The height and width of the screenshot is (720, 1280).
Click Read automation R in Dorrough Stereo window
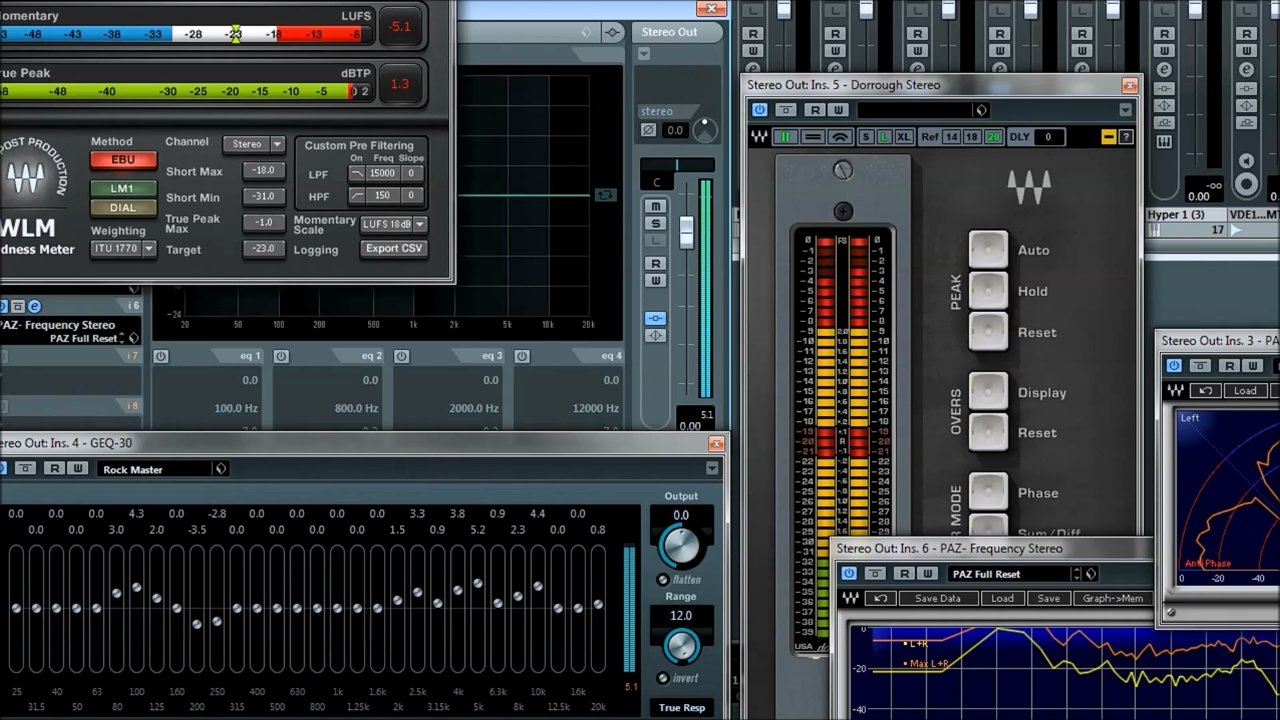click(x=815, y=110)
